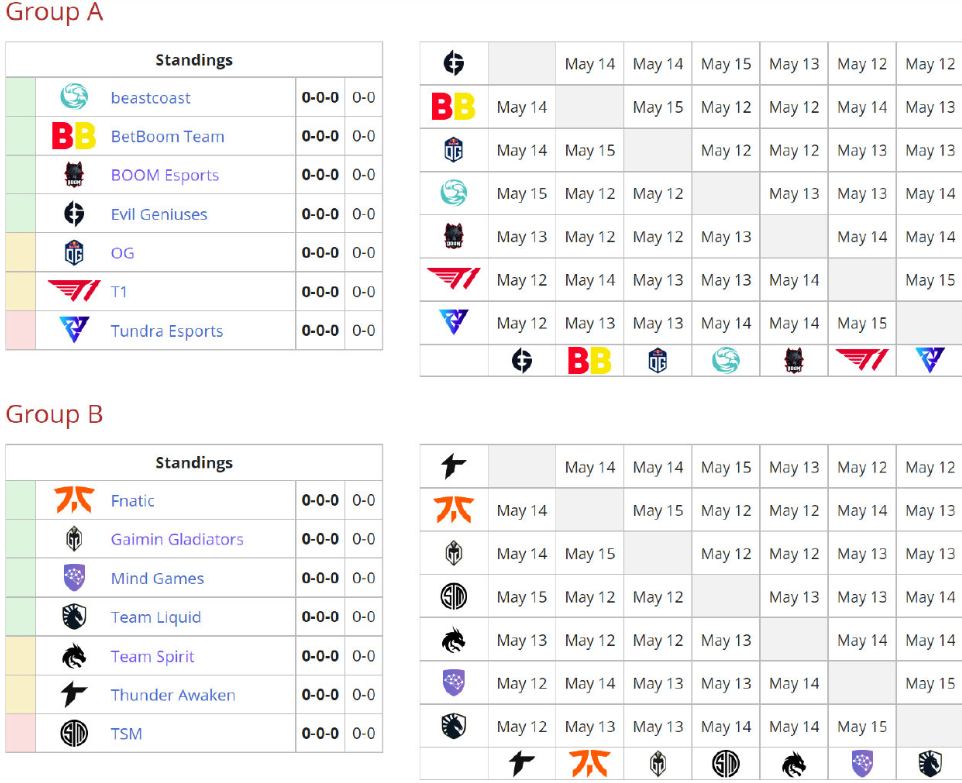
Task: Click OG row-header logo in Group A crosstable
Action: (453, 150)
